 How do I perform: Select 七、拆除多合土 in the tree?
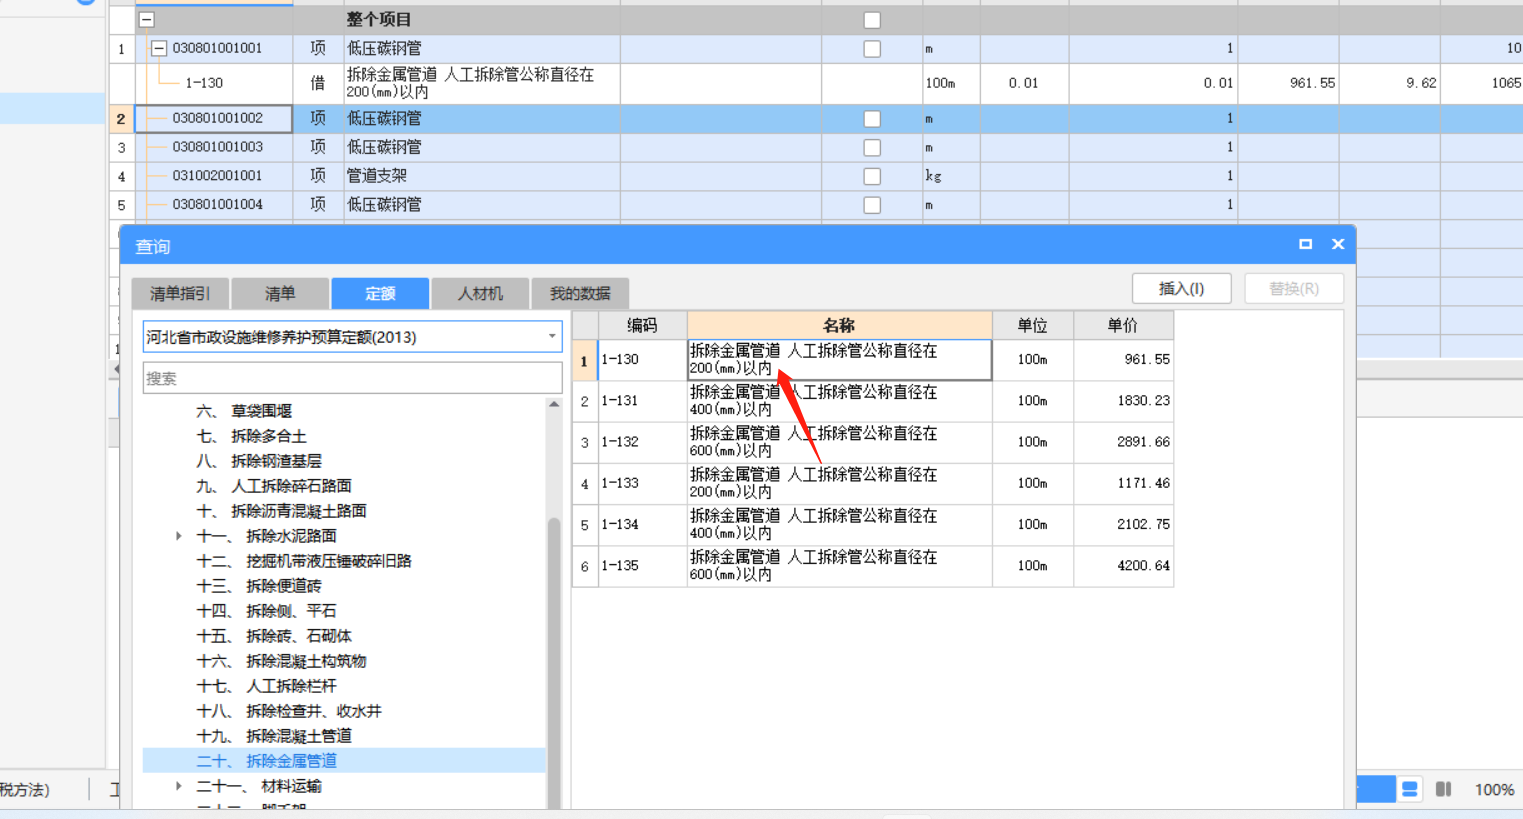pos(251,436)
